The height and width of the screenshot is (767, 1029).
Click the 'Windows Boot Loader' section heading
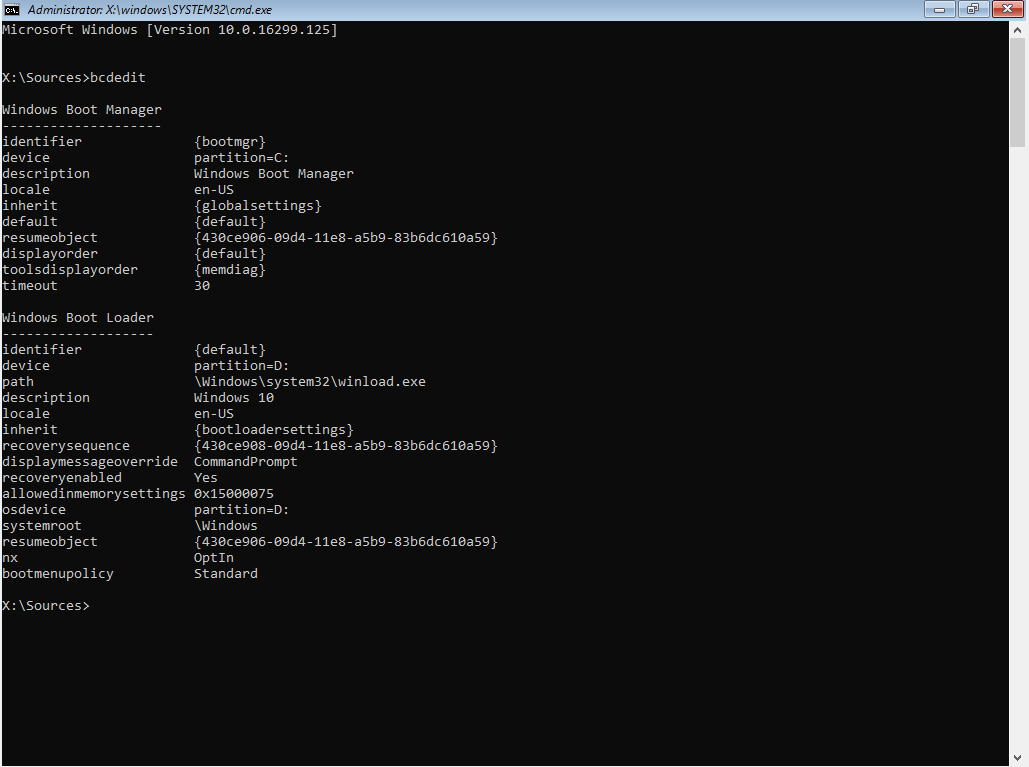tap(77, 318)
